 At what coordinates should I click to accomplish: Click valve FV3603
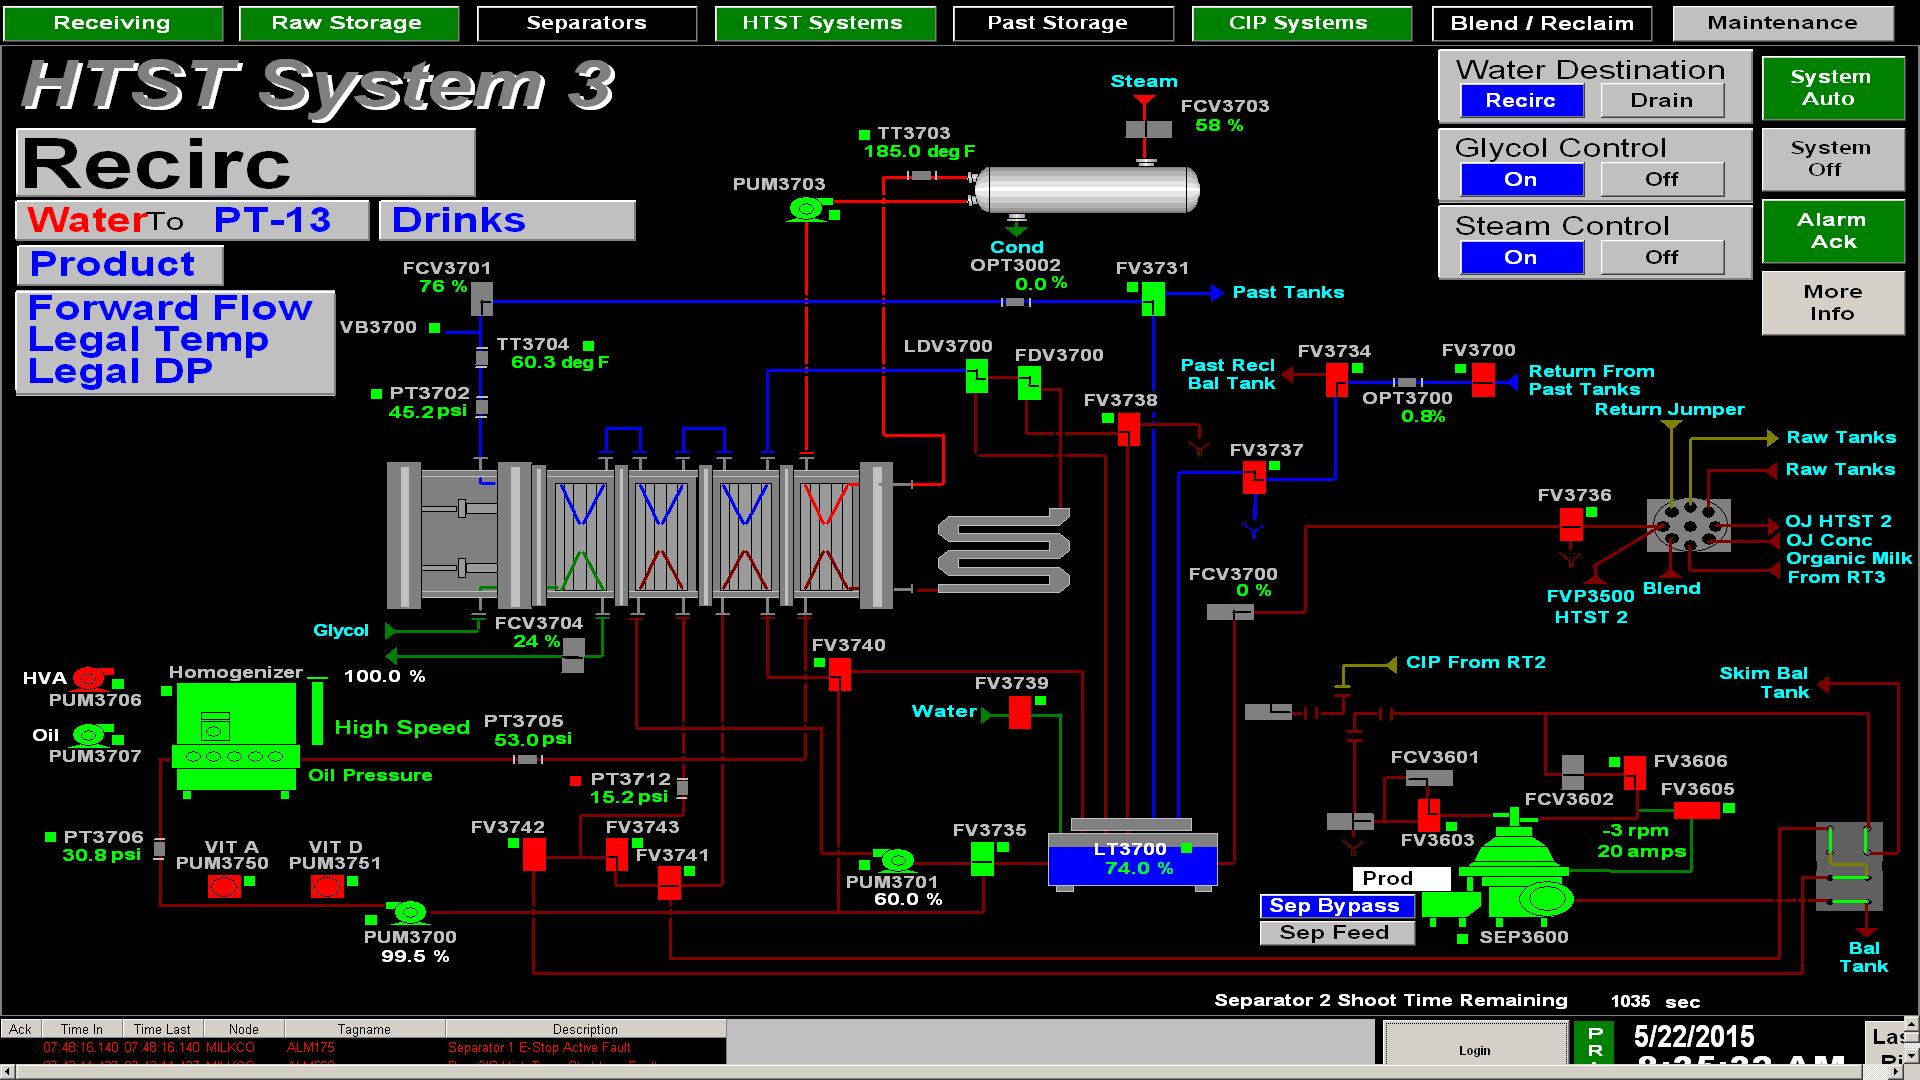(x=1429, y=814)
